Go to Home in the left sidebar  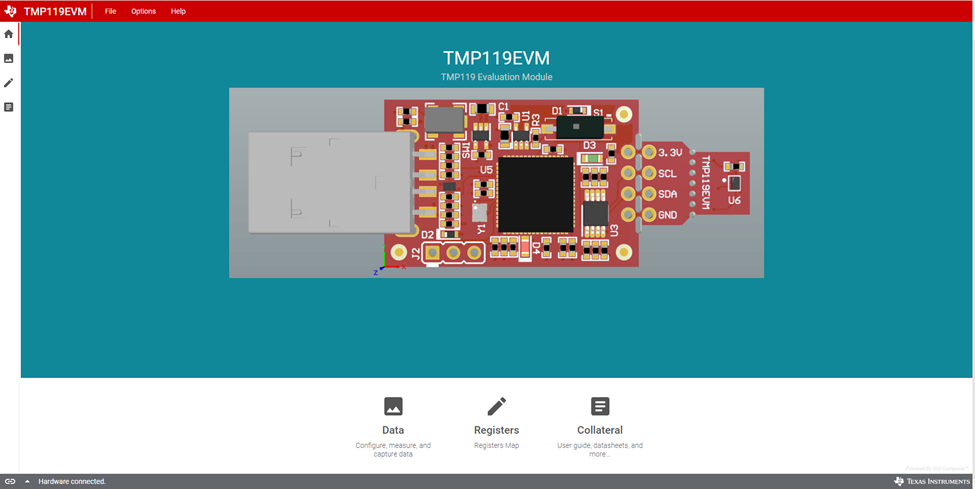(x=9, y=34)
